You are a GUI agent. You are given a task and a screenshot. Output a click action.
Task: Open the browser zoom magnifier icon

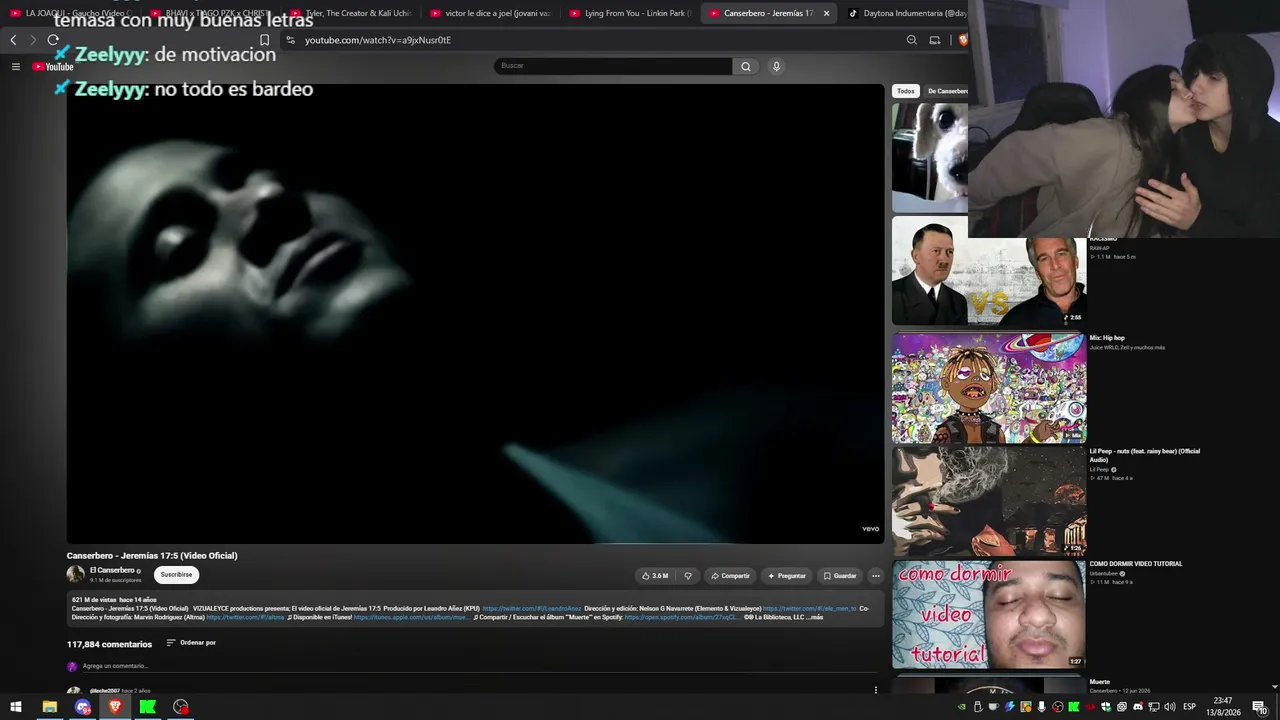[911, 40]
